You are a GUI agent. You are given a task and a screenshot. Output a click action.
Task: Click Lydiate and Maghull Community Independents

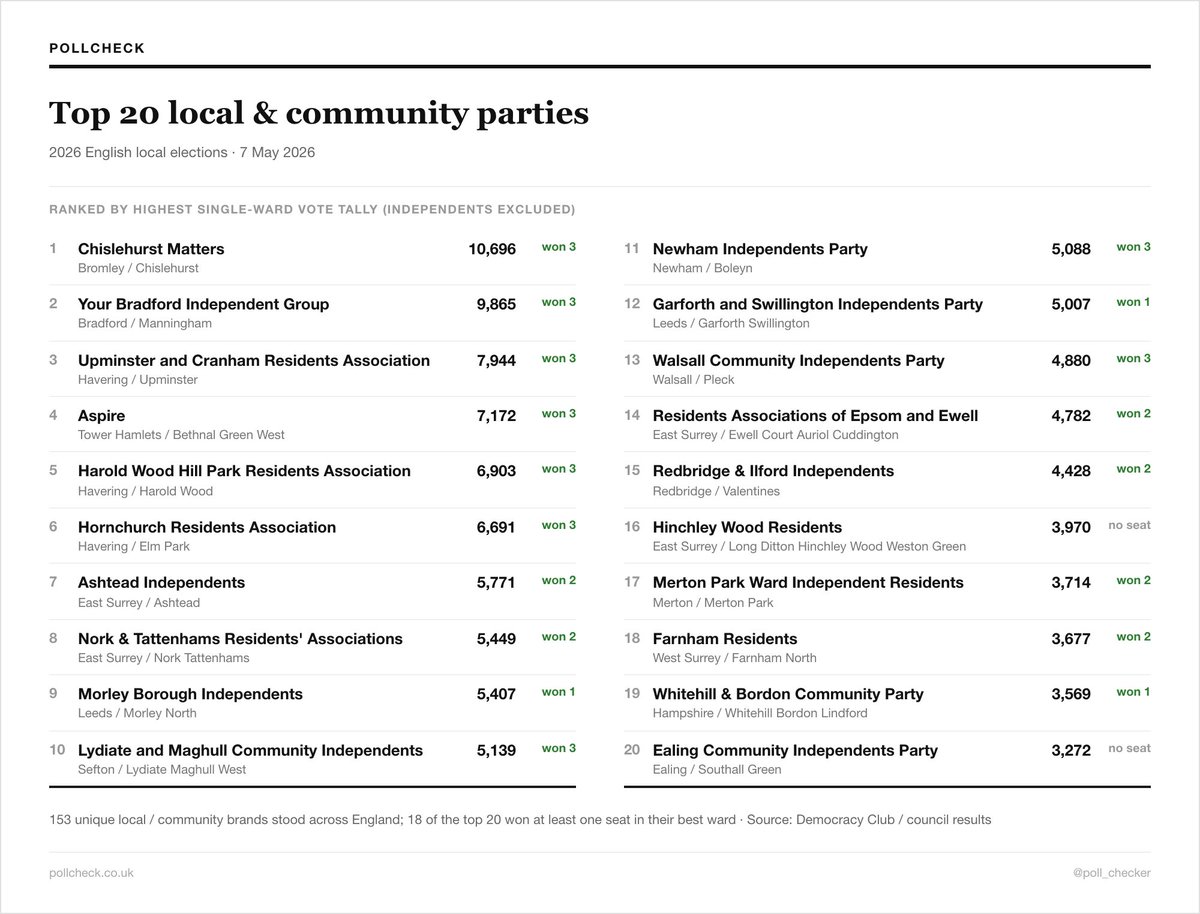(250, 750)
